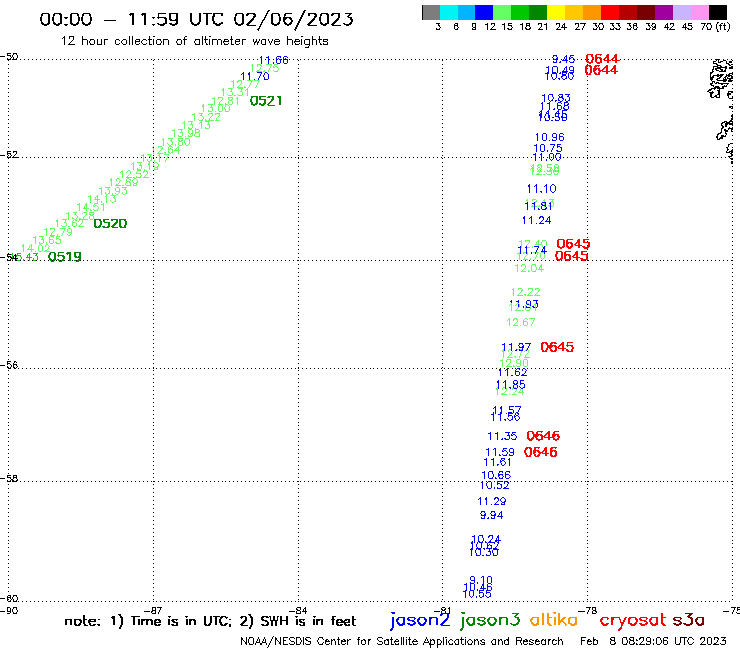The image size is (740, 650).
Task: Click the generation timestamp Feb 8 08:29:06 UTC 2023
Action: (x=653, y=641)
